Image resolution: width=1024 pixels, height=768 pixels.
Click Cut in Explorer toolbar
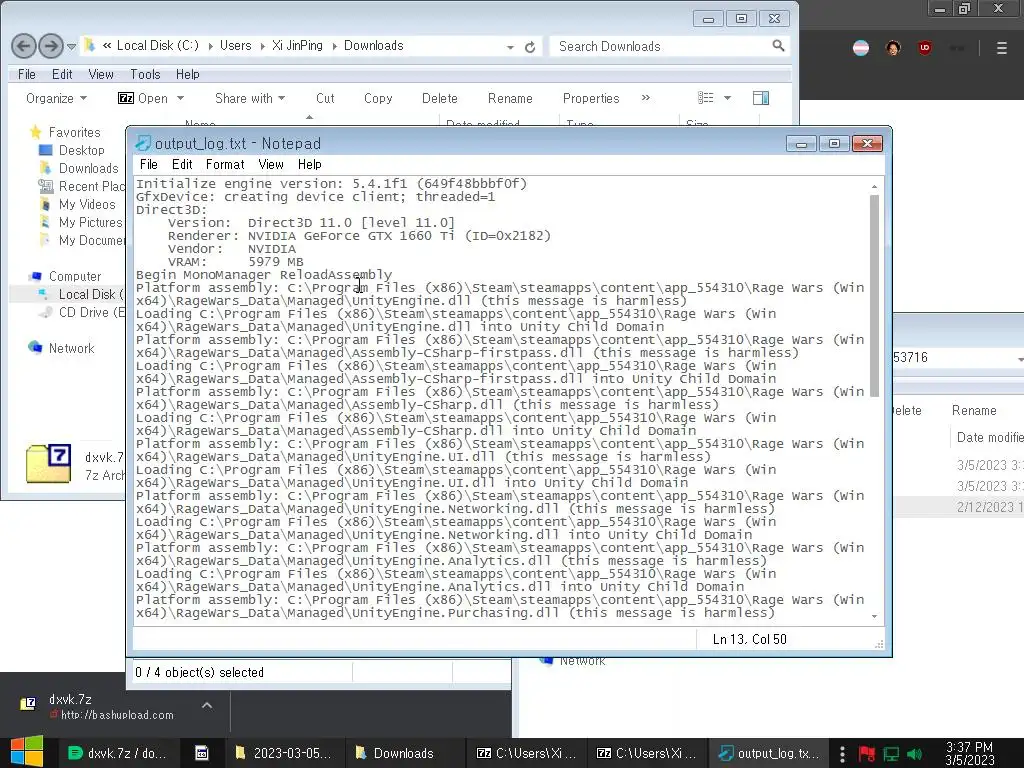point(325,99)
